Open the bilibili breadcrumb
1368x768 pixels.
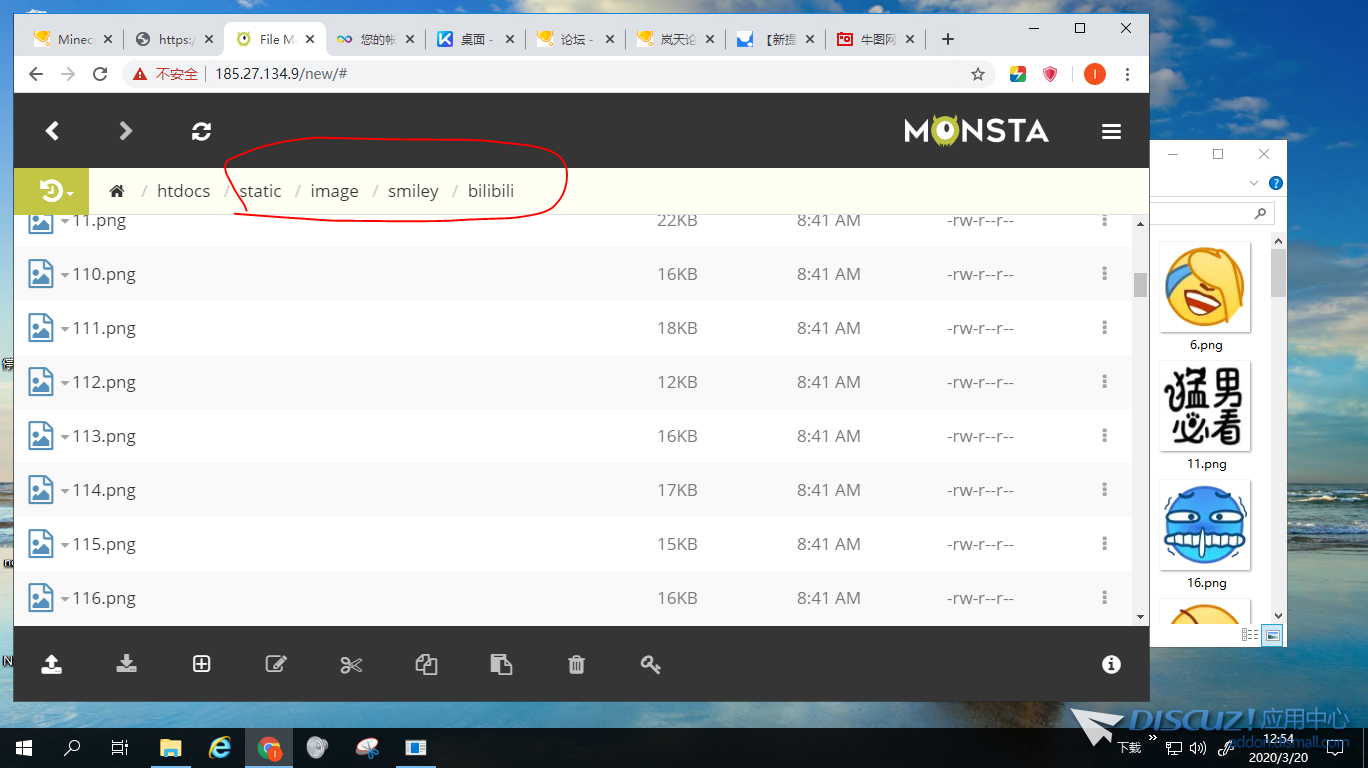tap(491, 191)
